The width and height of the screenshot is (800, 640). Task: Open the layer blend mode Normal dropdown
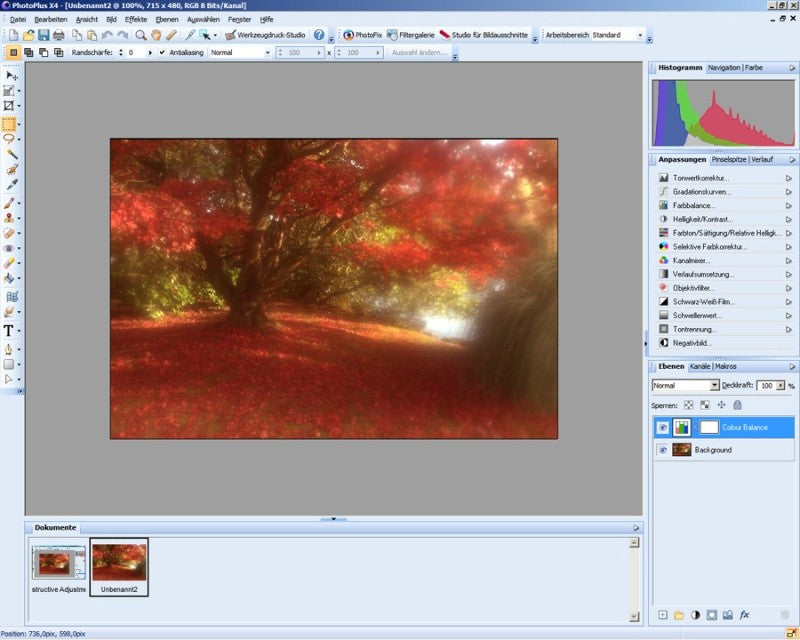(714, 385)
